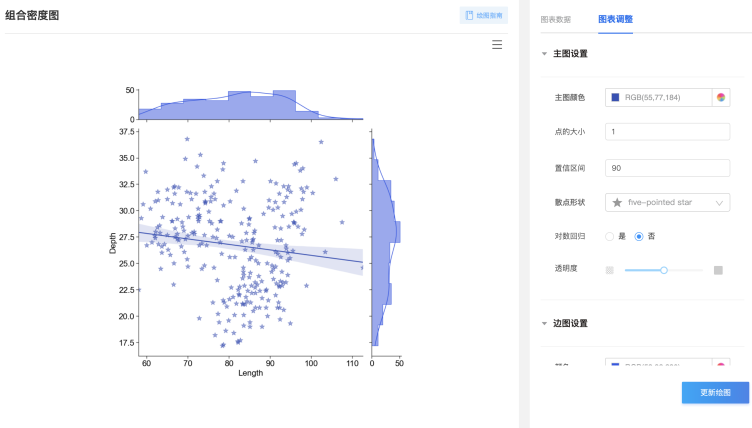Viewport: 752px width, 428px height.
Task: Select 是 for 对数回归
Action: (610, 236)
